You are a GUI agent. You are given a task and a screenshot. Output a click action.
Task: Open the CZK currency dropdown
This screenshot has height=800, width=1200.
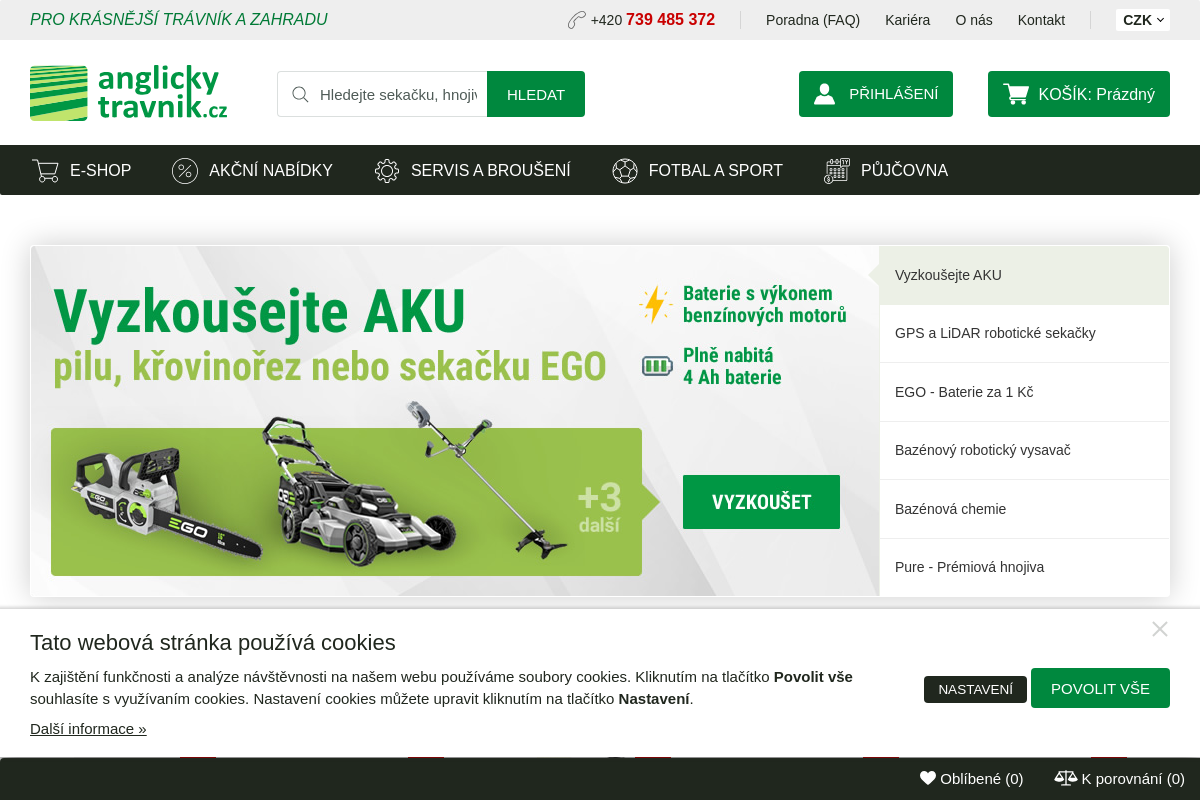tap(1143, 20)
